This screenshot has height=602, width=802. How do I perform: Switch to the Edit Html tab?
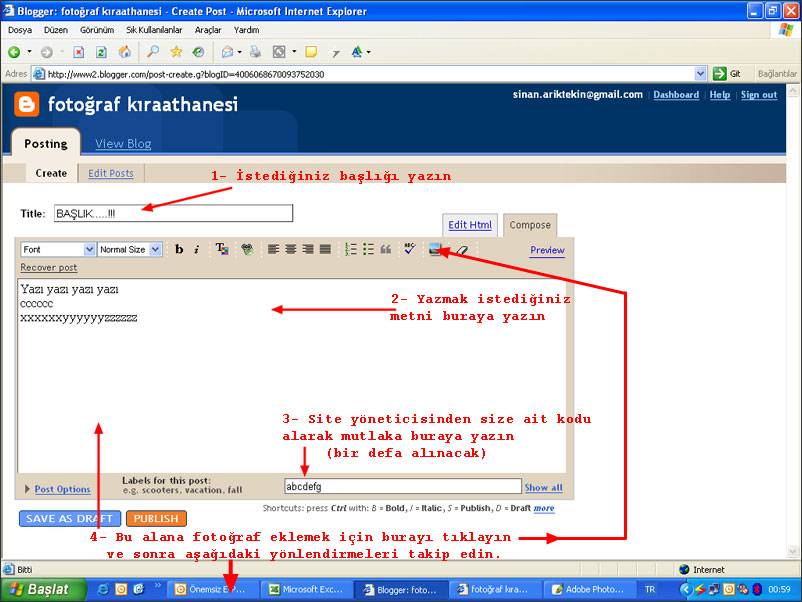(x=470, y=225)
